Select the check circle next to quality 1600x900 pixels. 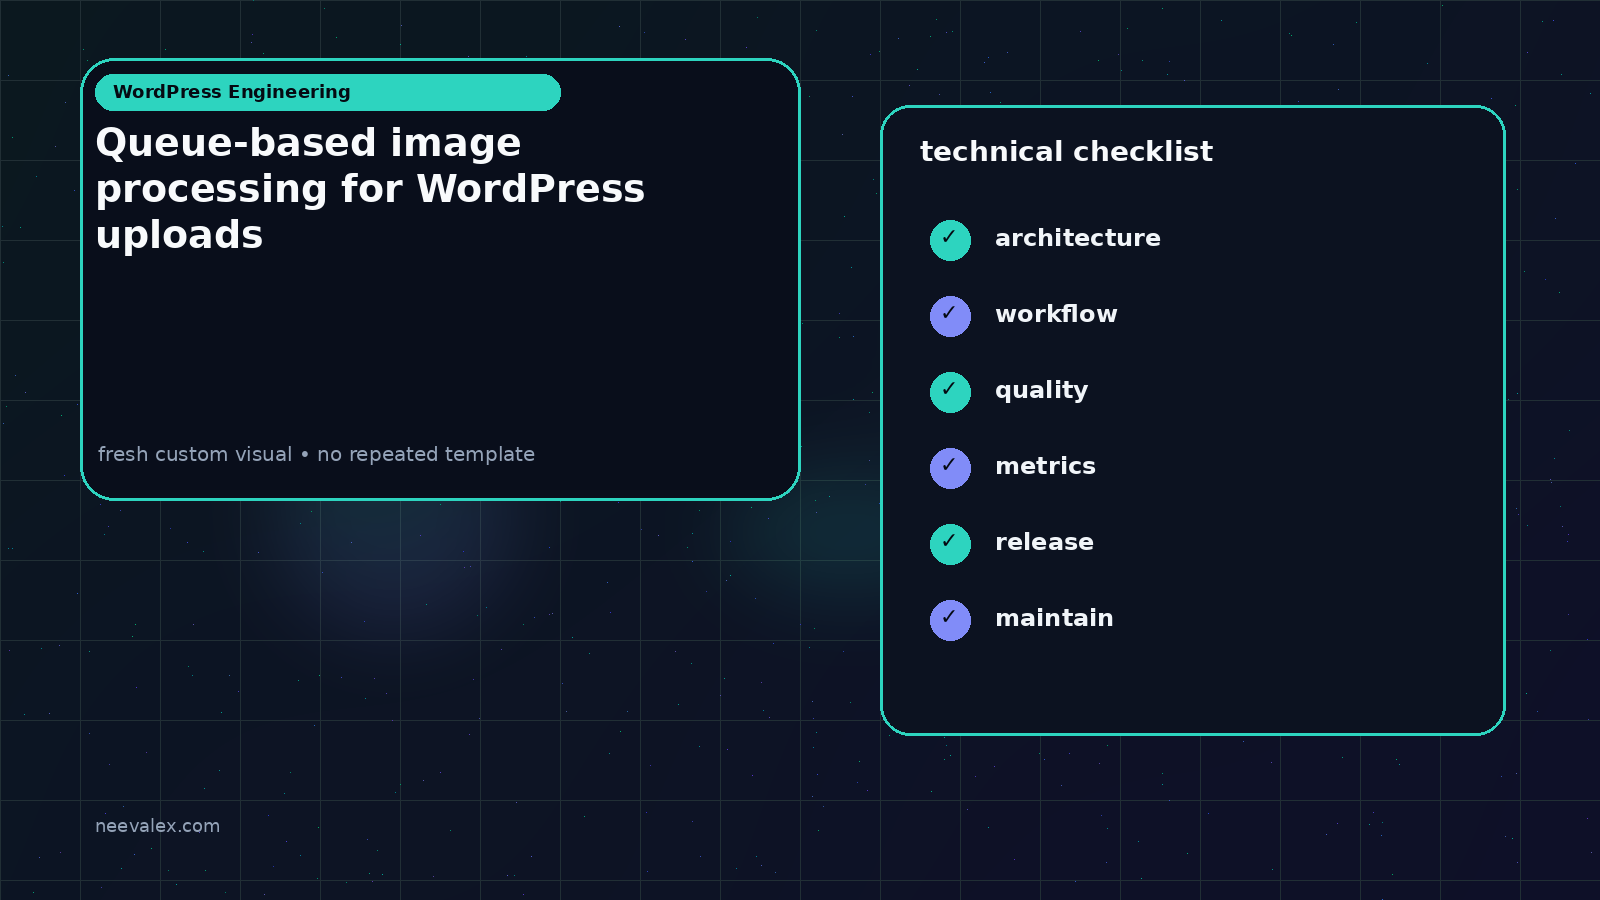[x=950, y=392]
